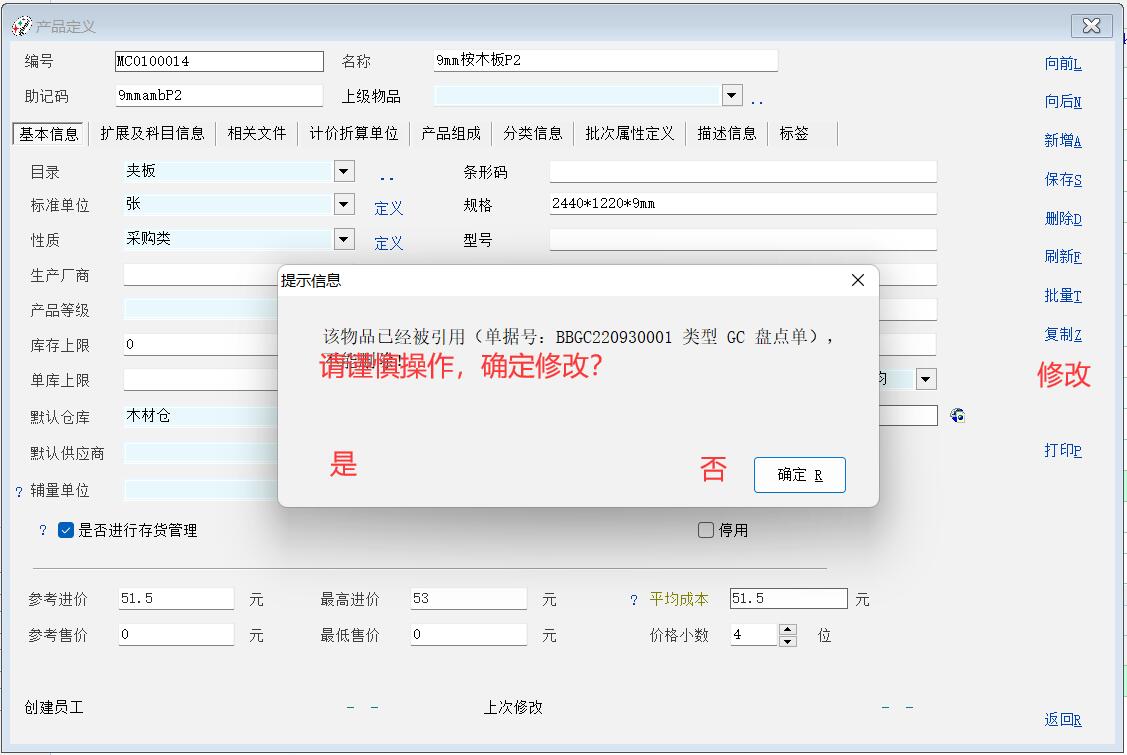Expand the 性质 dropdown showing 采购类
This screenshot has width=1127, height=755.
pos(344,239)
